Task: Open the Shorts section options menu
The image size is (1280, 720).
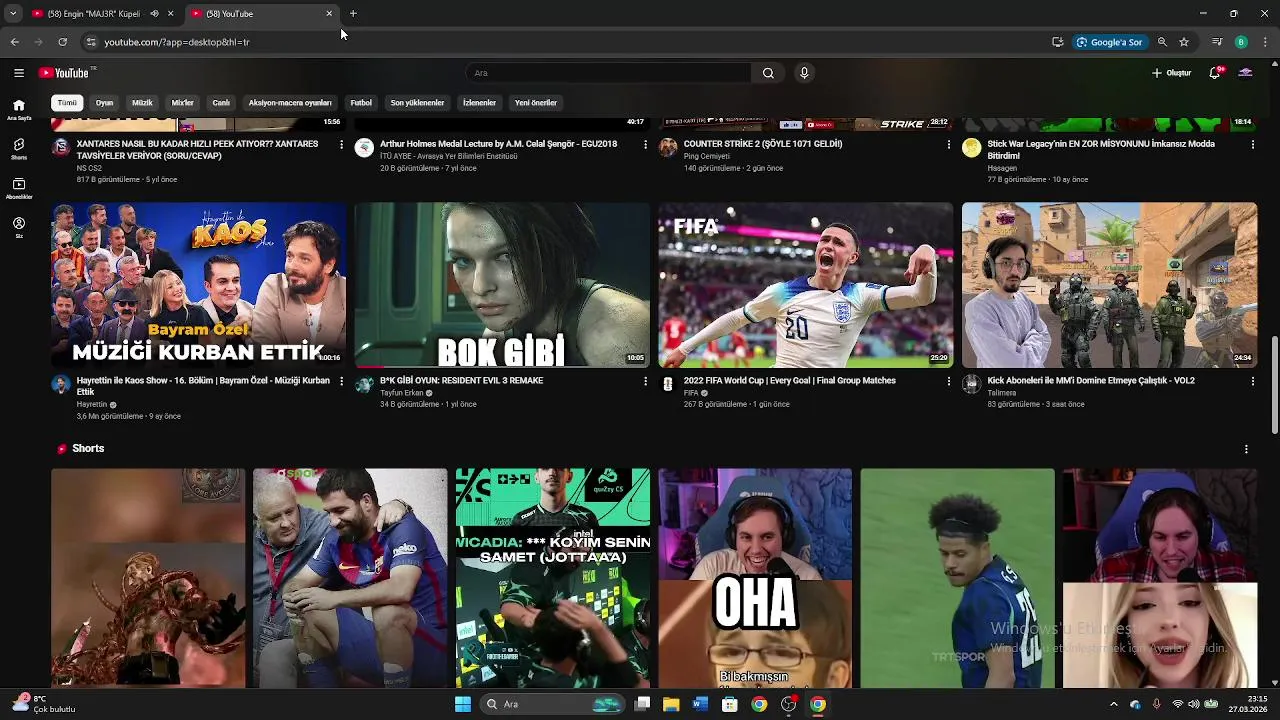Action: point(1246,449)
